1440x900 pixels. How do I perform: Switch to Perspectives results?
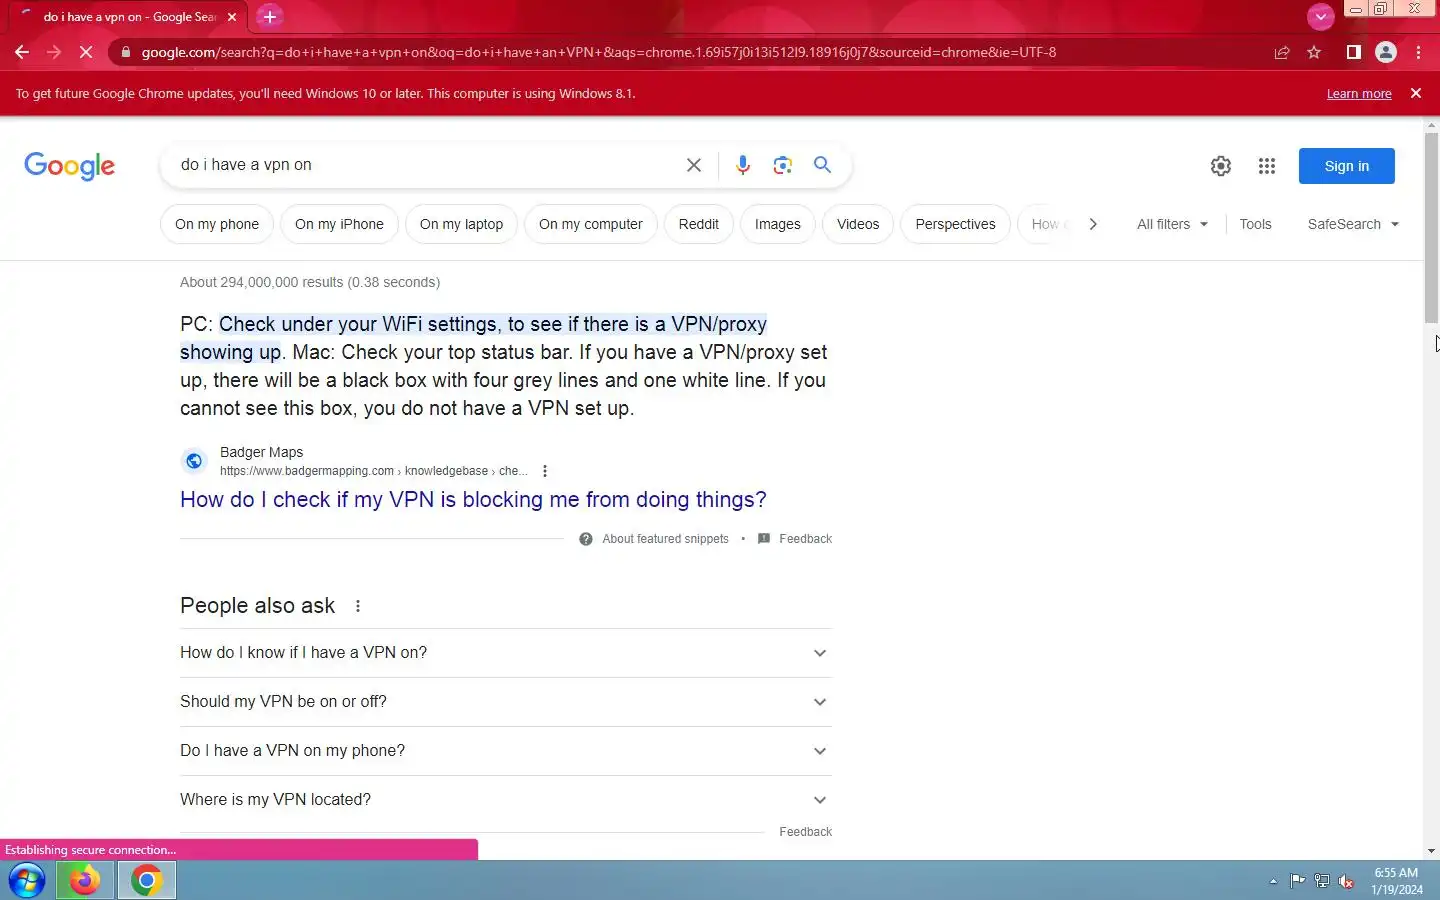[955, 224]
